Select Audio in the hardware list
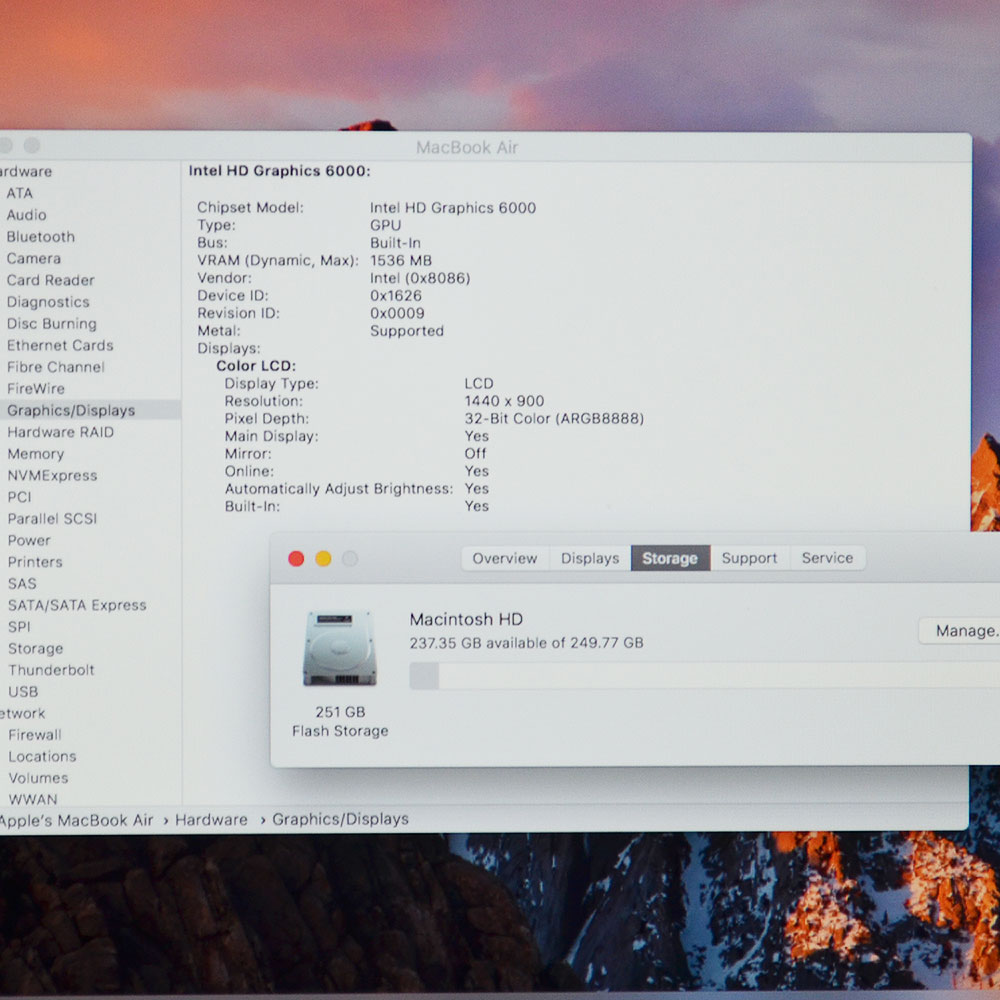The width and height of the screenshot is (1000, 1000). click(27, 215)
